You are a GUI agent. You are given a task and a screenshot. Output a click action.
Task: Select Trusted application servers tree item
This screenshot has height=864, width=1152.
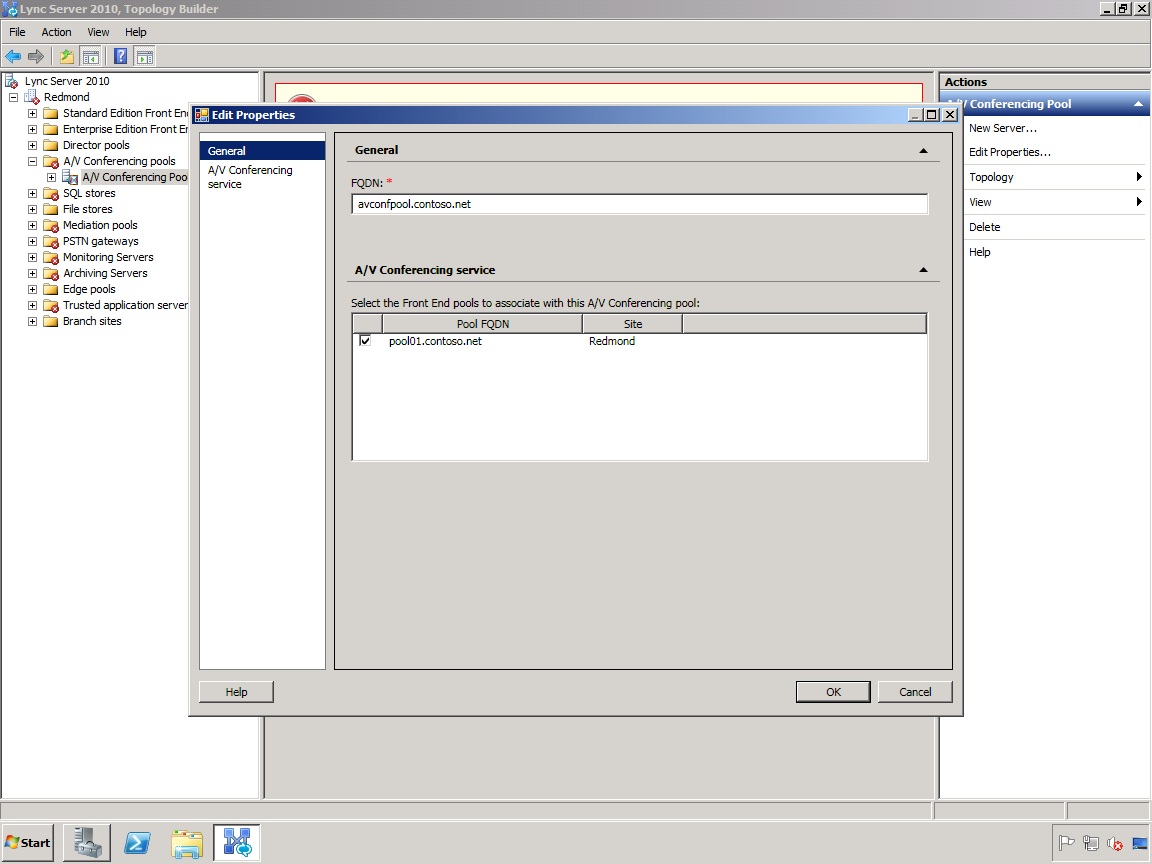coord(125,305)
